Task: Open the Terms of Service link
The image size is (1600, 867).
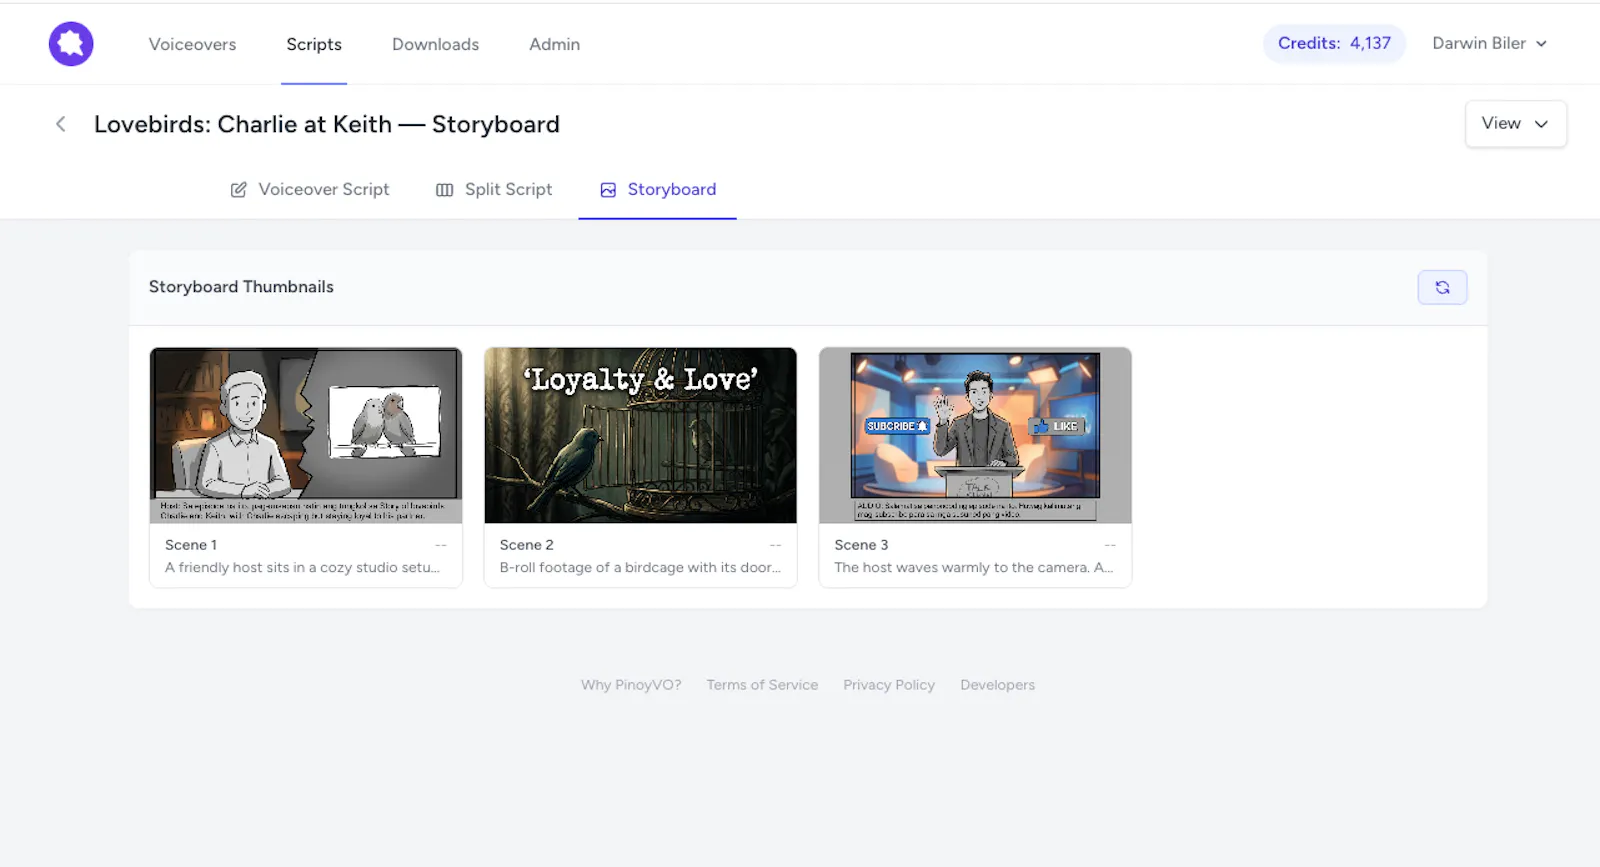Action: coord(762,685)
